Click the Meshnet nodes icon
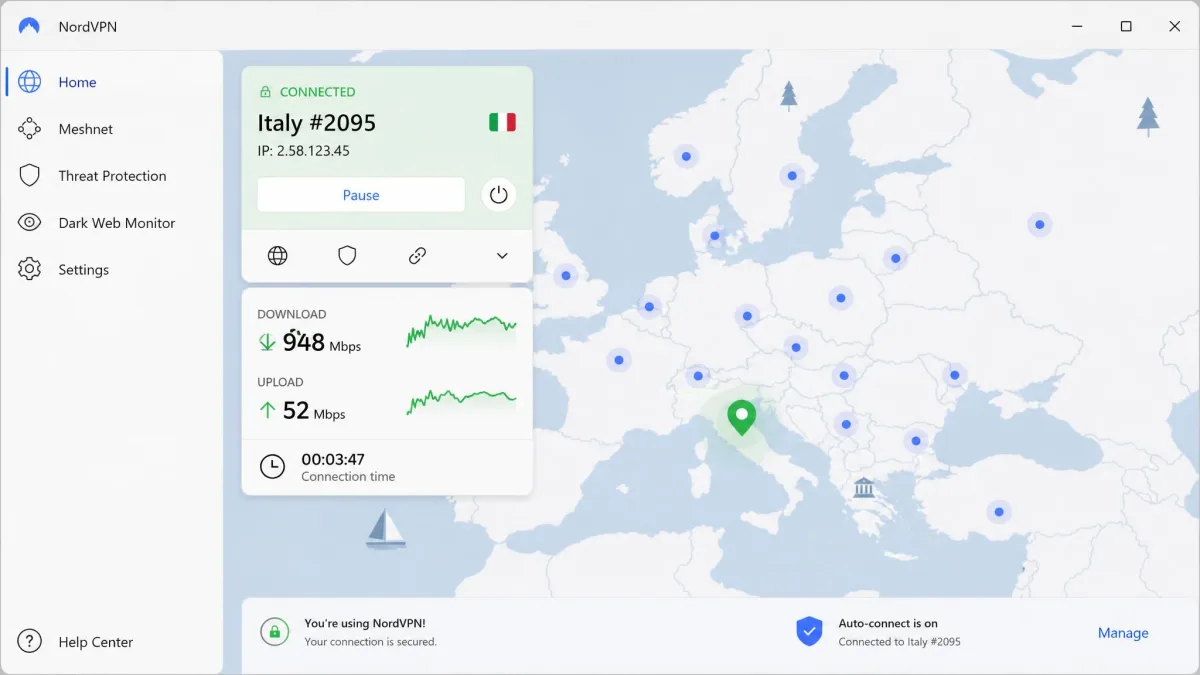 point(30,129)
